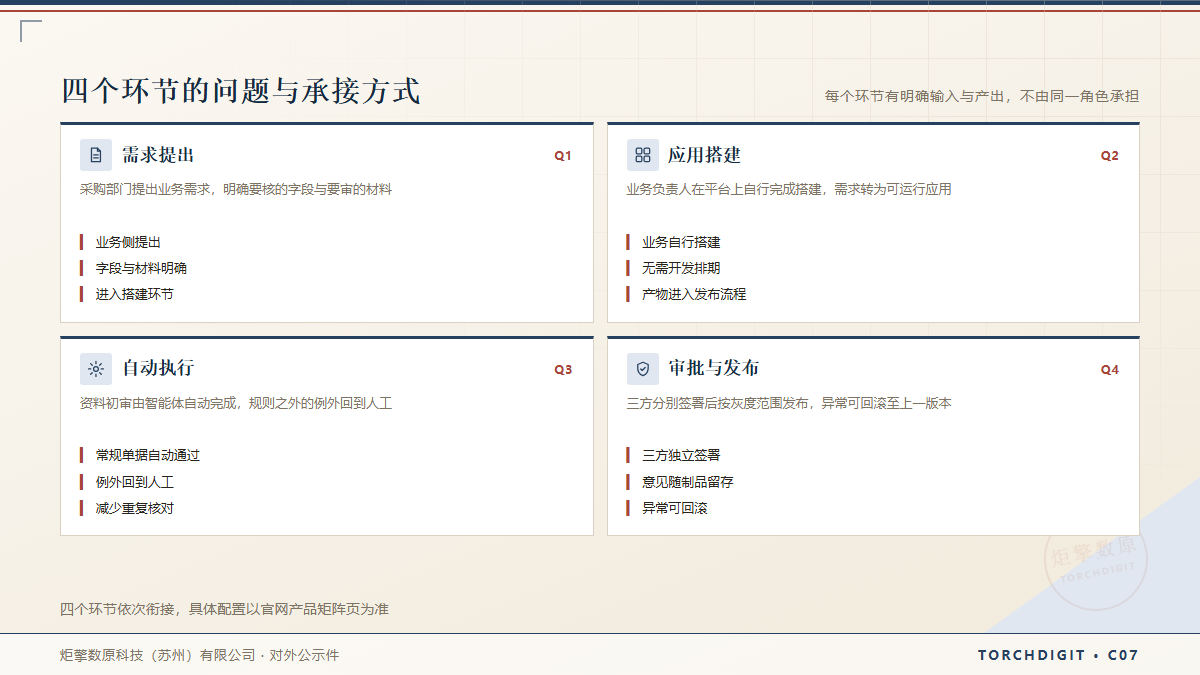Screen dimensions: 1200x675
Task: Click the corner bracket mark at top left
Action: coord(31,31)
